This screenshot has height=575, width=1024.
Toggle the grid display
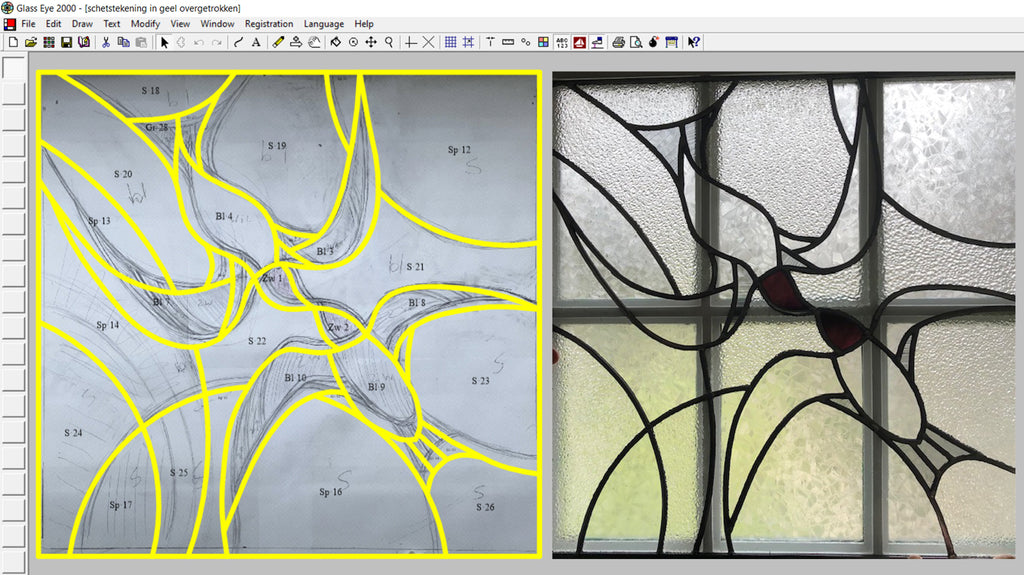coord(451,42)
